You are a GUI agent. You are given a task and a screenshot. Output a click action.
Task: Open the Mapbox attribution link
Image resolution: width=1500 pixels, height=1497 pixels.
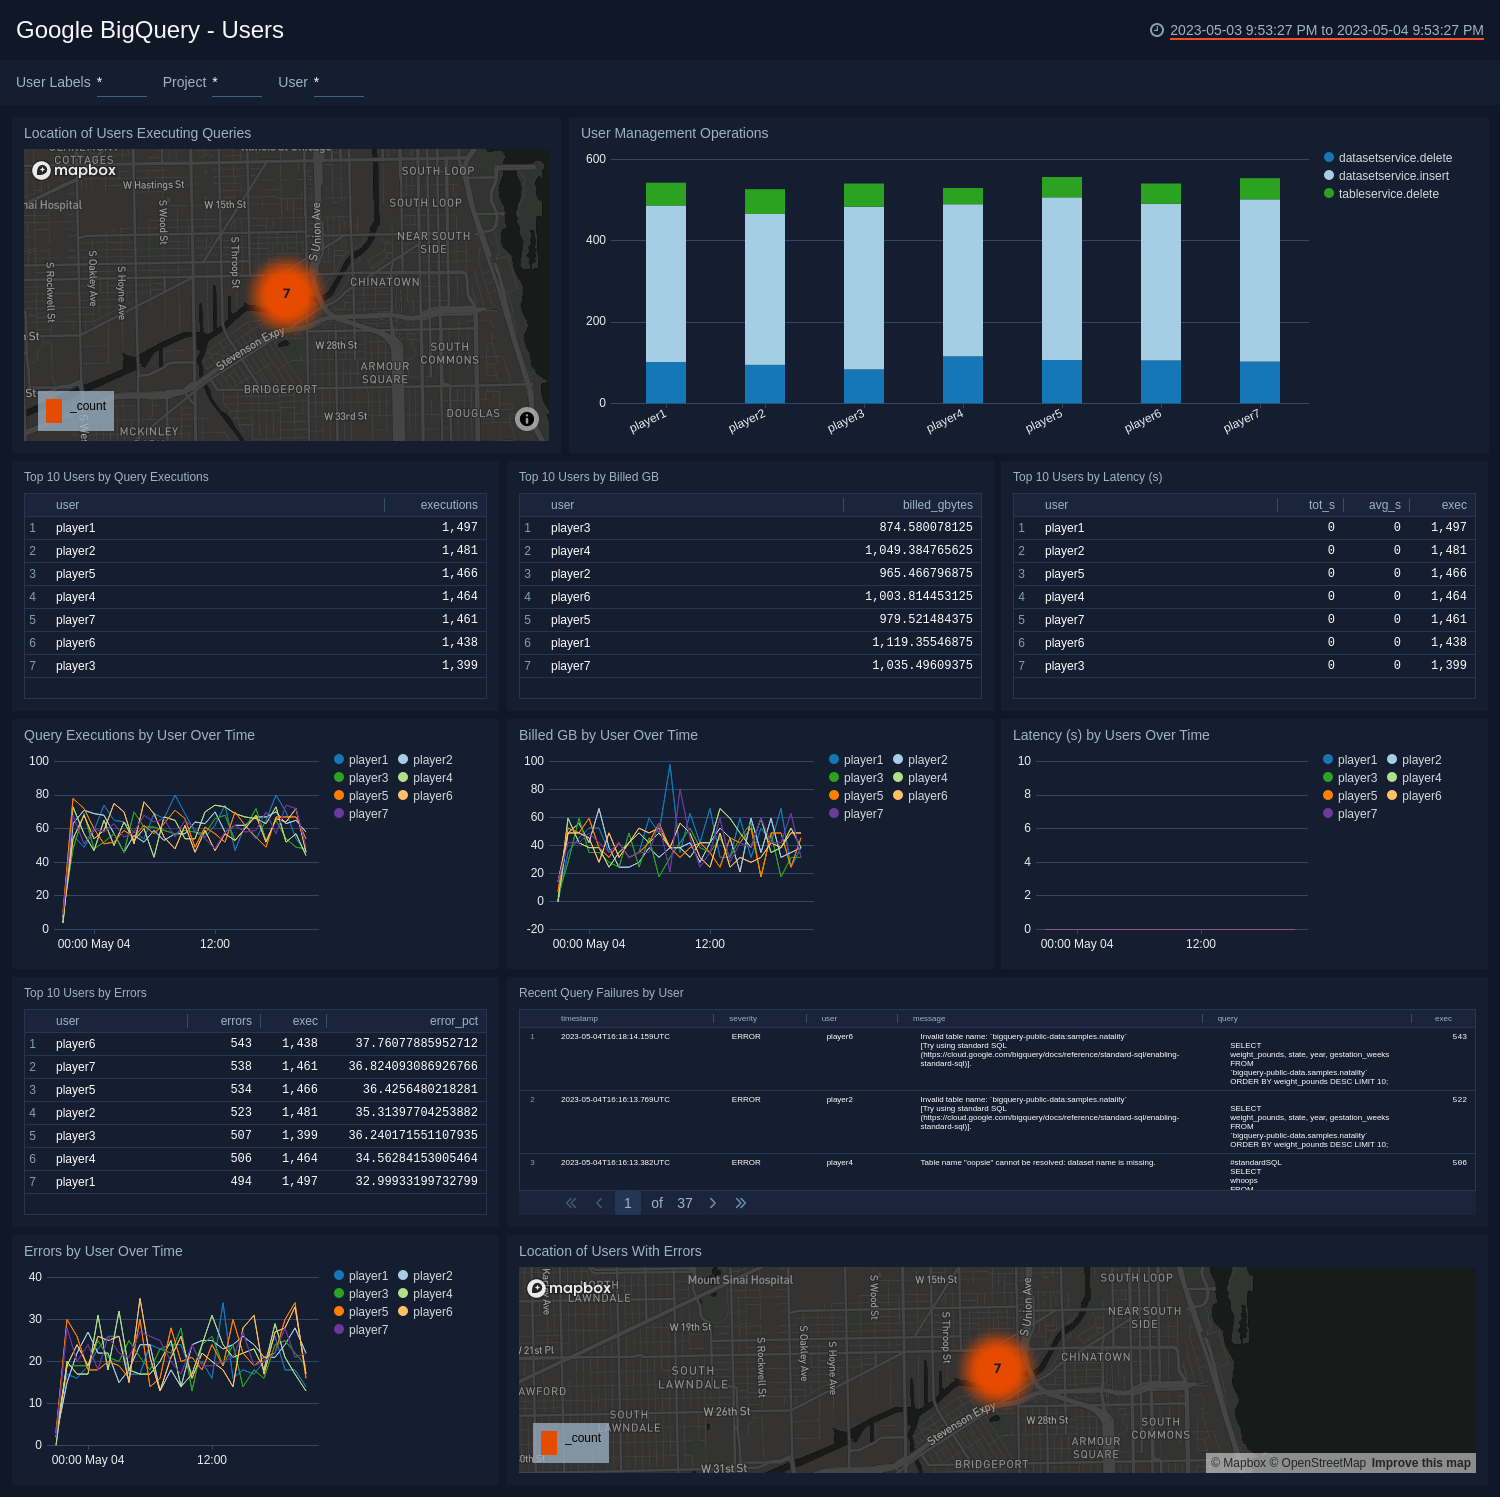click(x=1238, y=1463)
